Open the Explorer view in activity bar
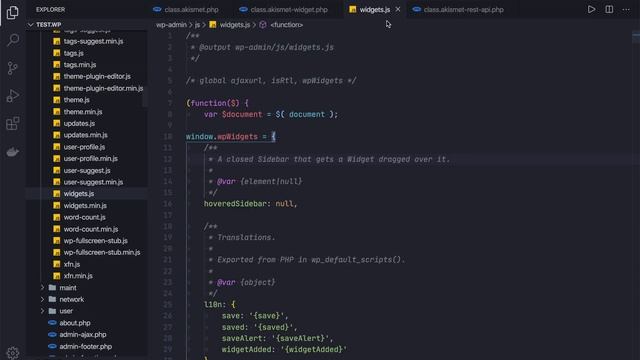This screenshot has height=360, width=640. (x=13, y=12)
